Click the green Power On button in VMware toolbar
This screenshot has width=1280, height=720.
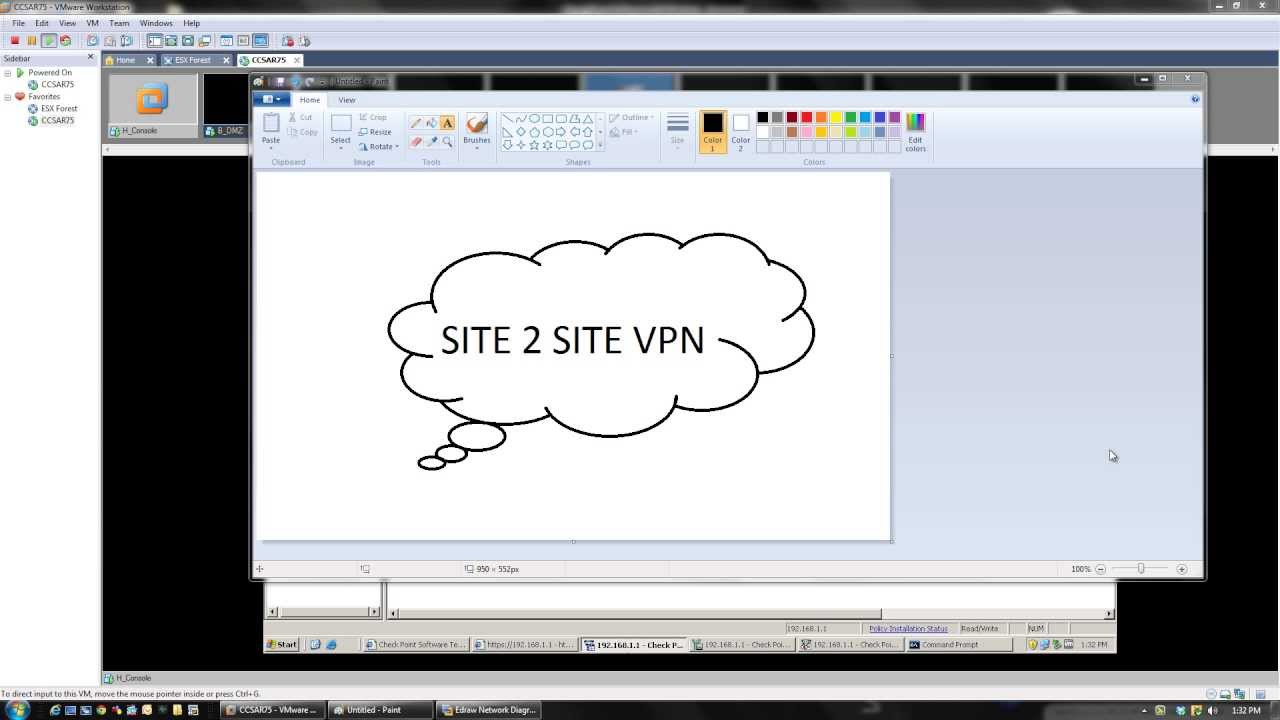pyautogui.click(x=49, y=41)
